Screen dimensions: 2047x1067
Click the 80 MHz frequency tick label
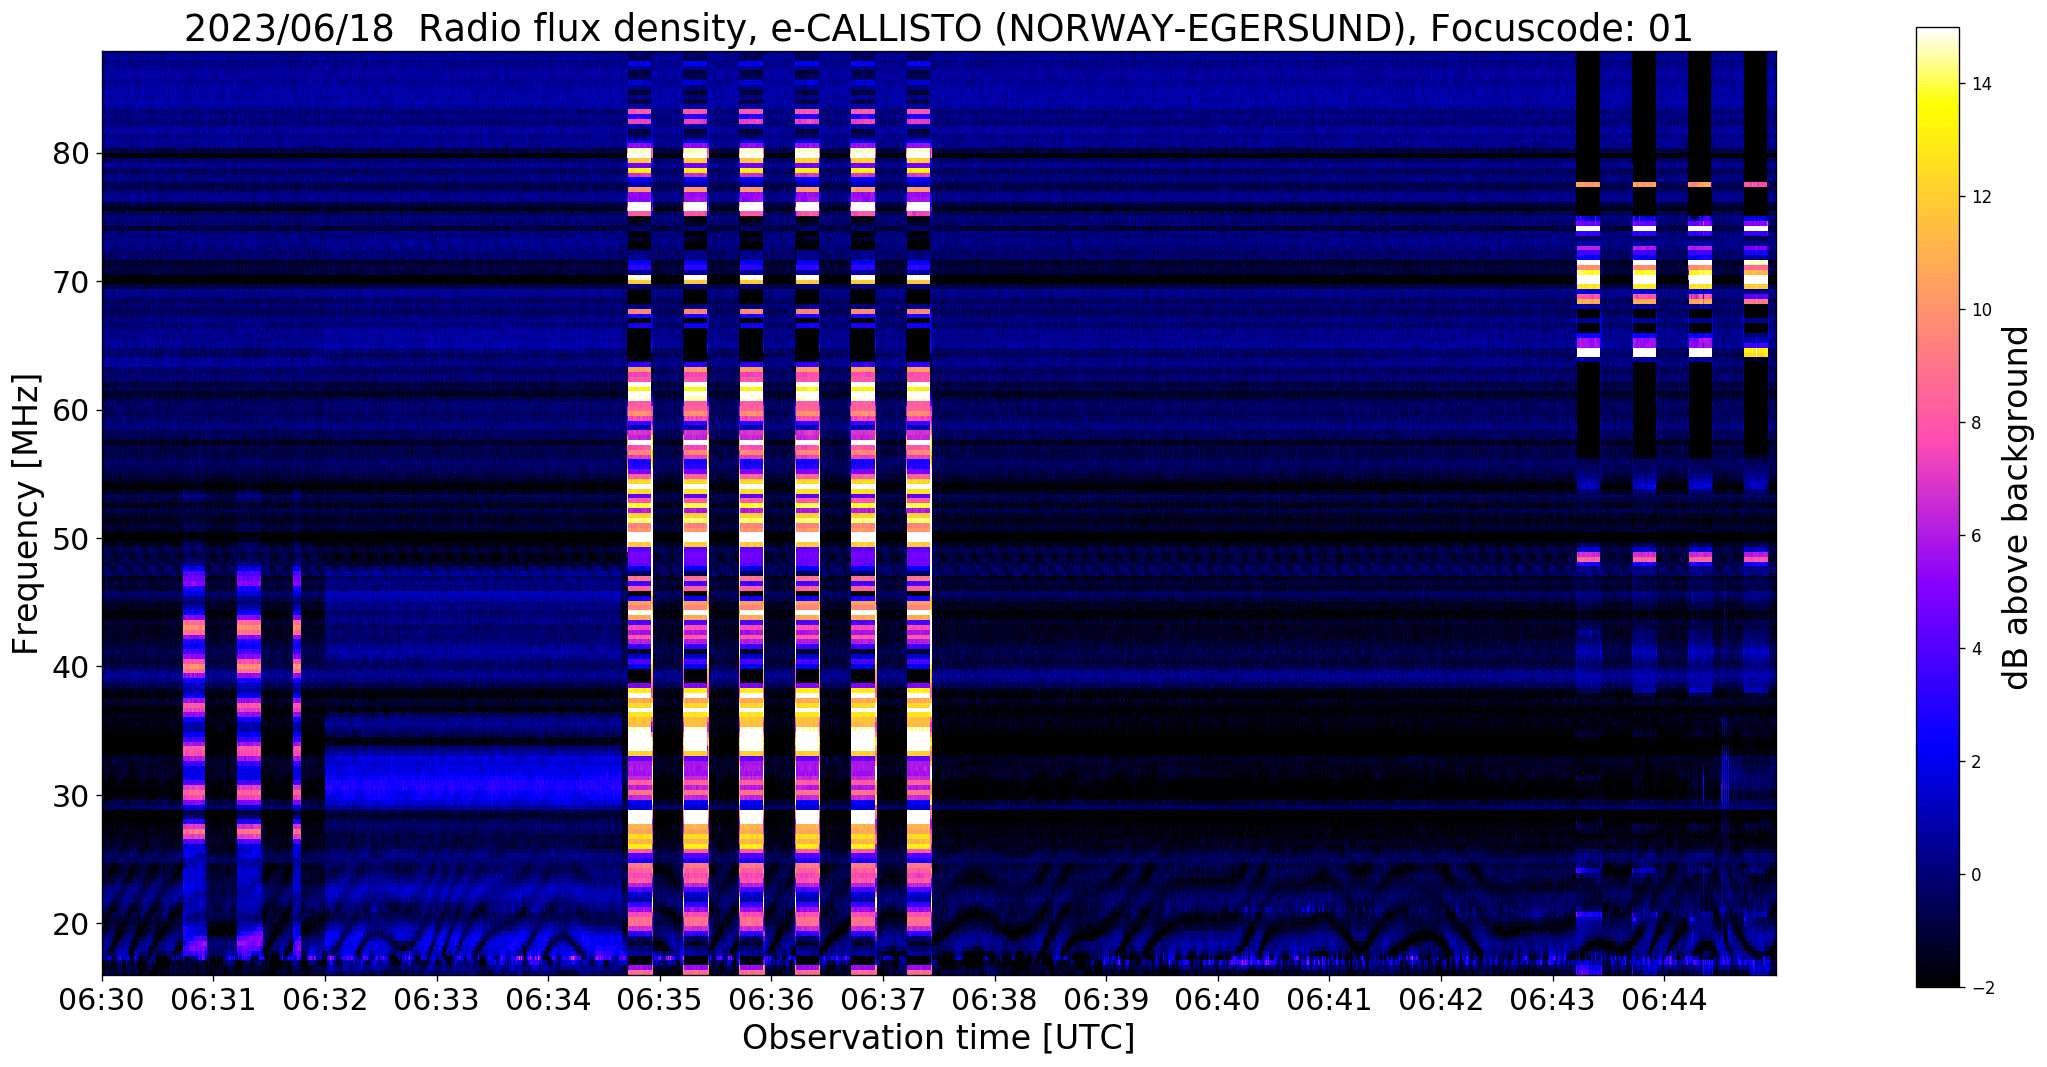72,154
